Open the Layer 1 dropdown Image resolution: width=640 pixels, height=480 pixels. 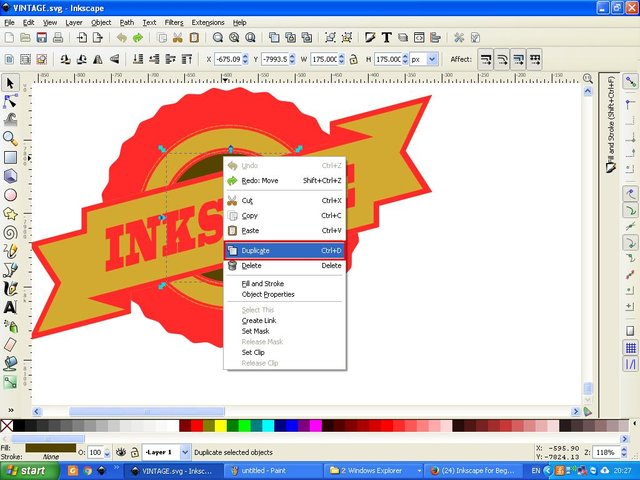[185, 452]
